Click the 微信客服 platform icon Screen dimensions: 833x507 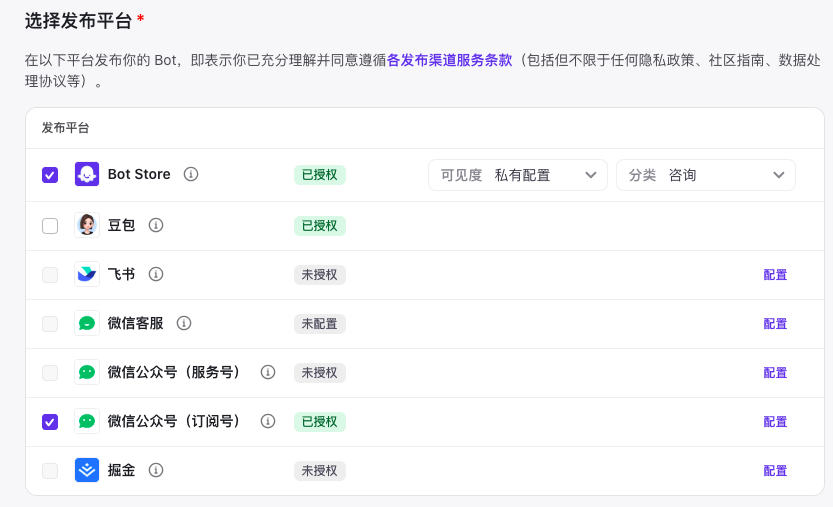point(87,323)
